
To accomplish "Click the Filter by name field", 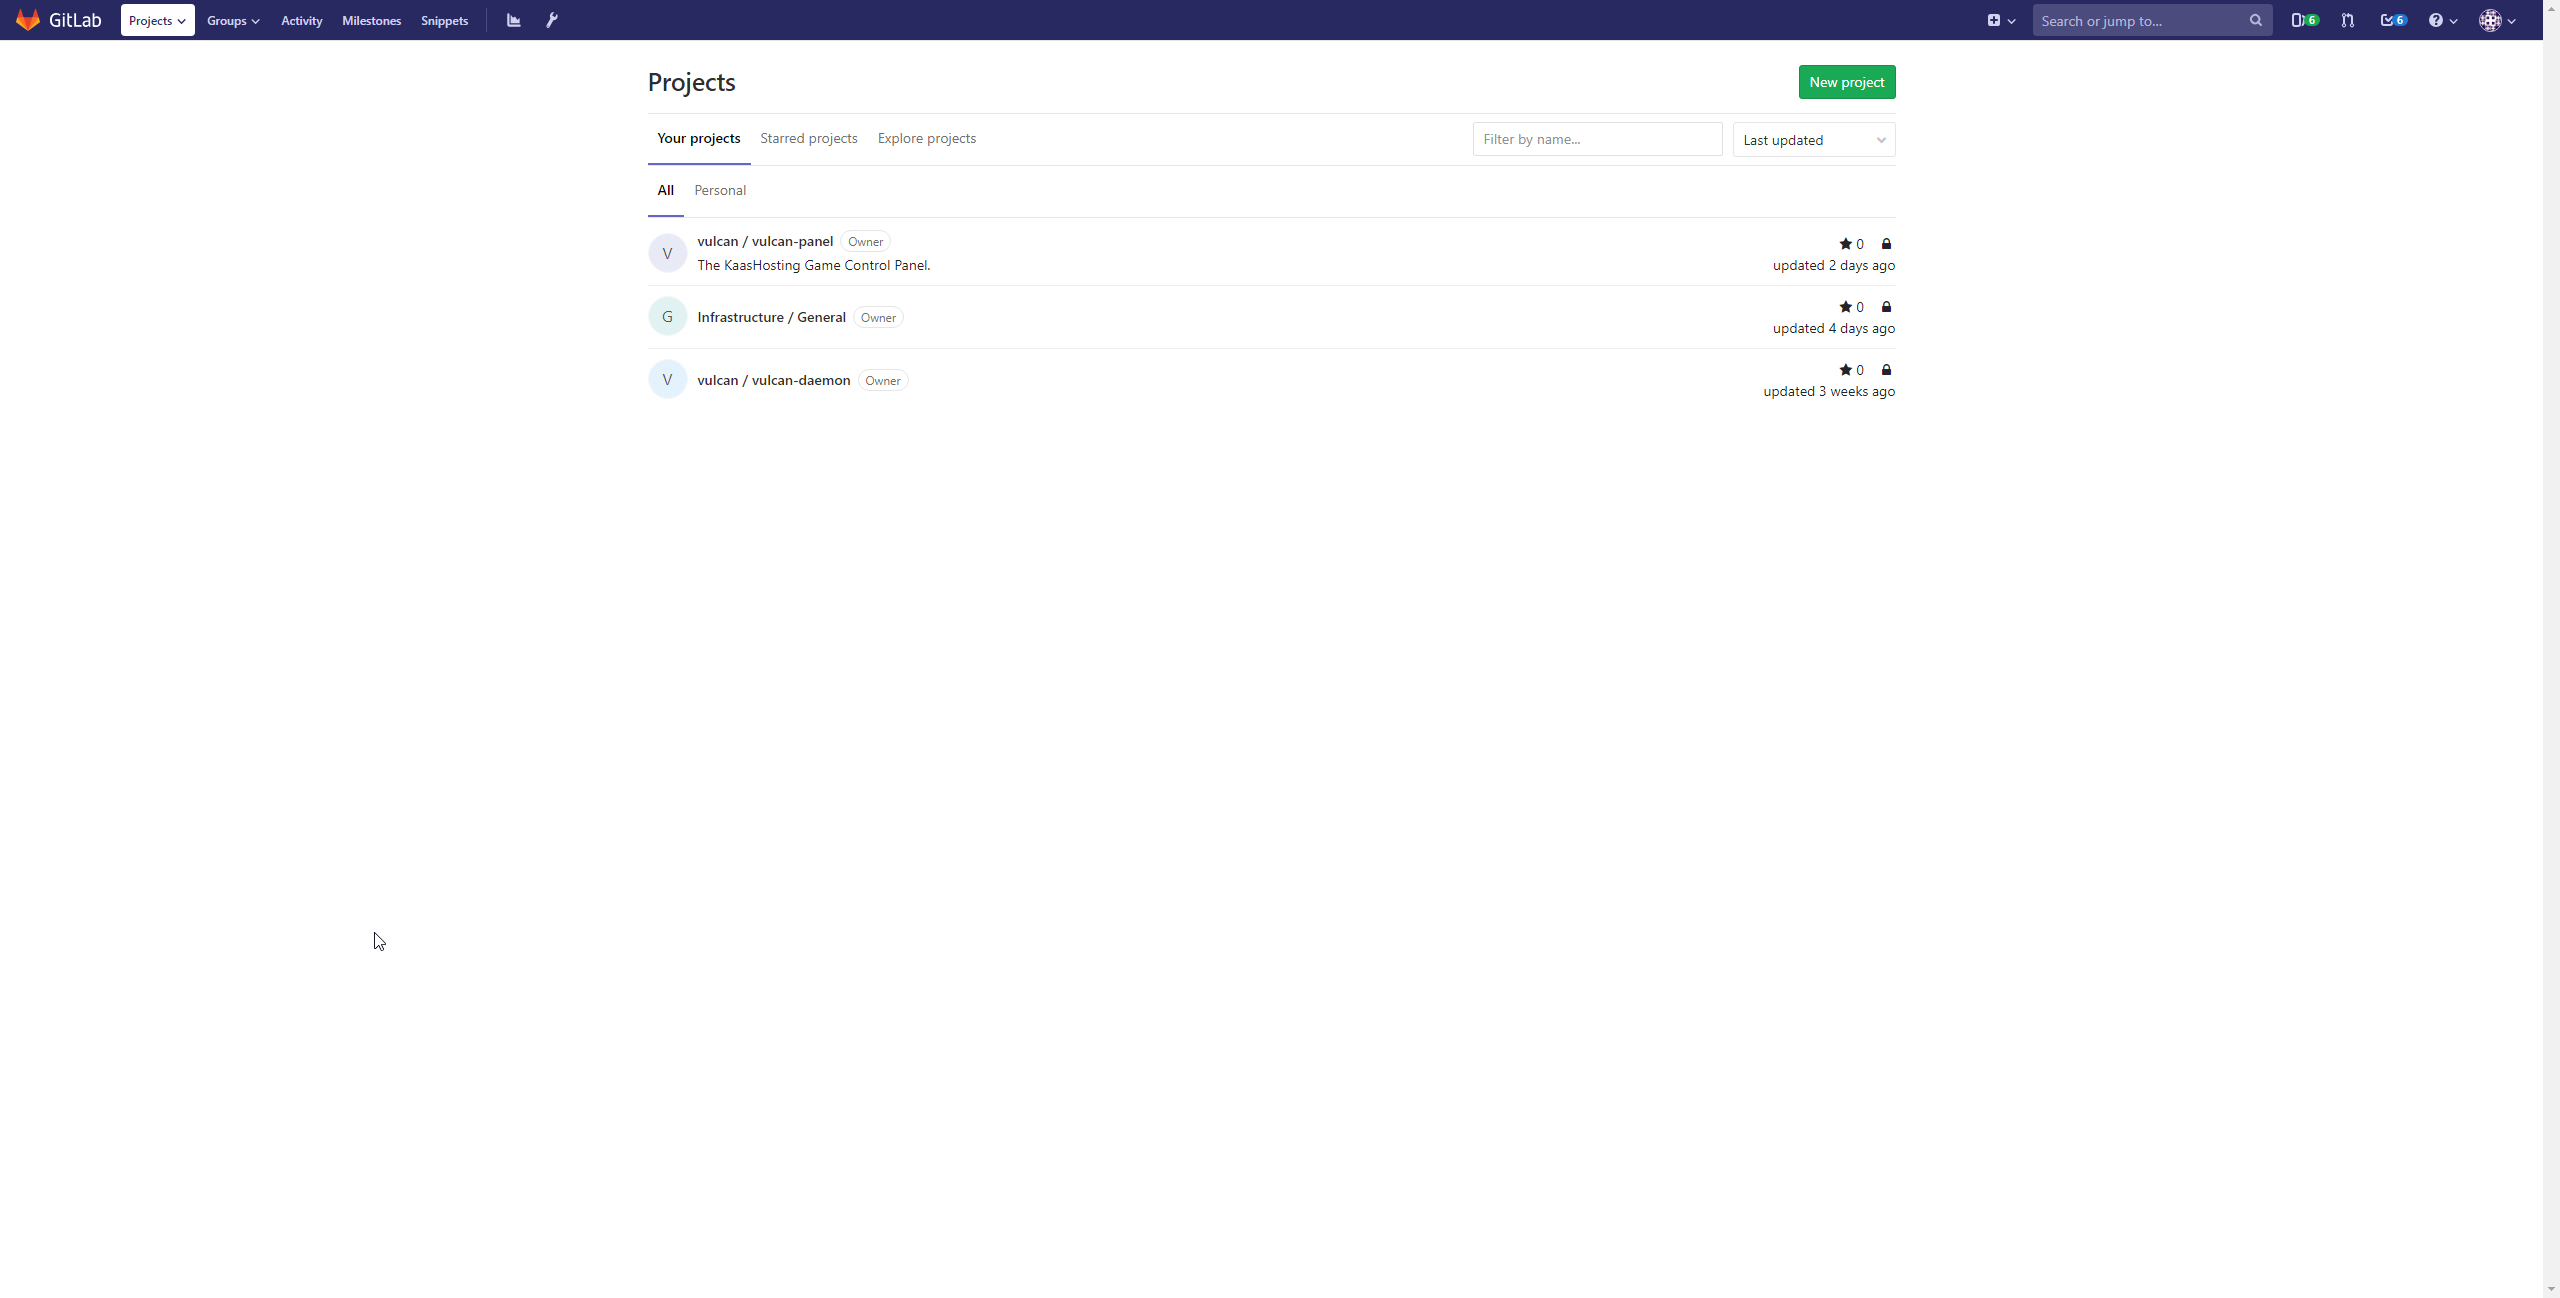I will point(1597,139).
